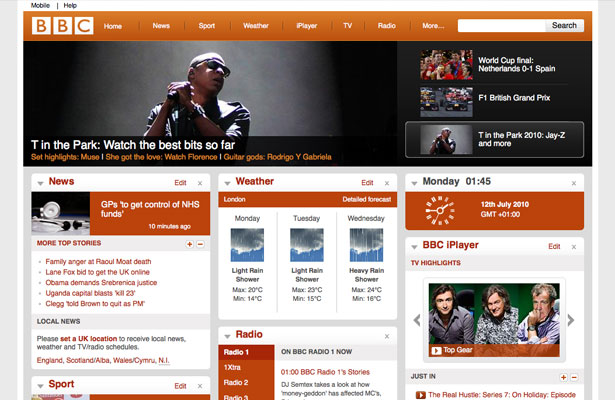Open the More... navigation menu
Viewport: 615px width, 400px height.
click(x=433, y=26)
